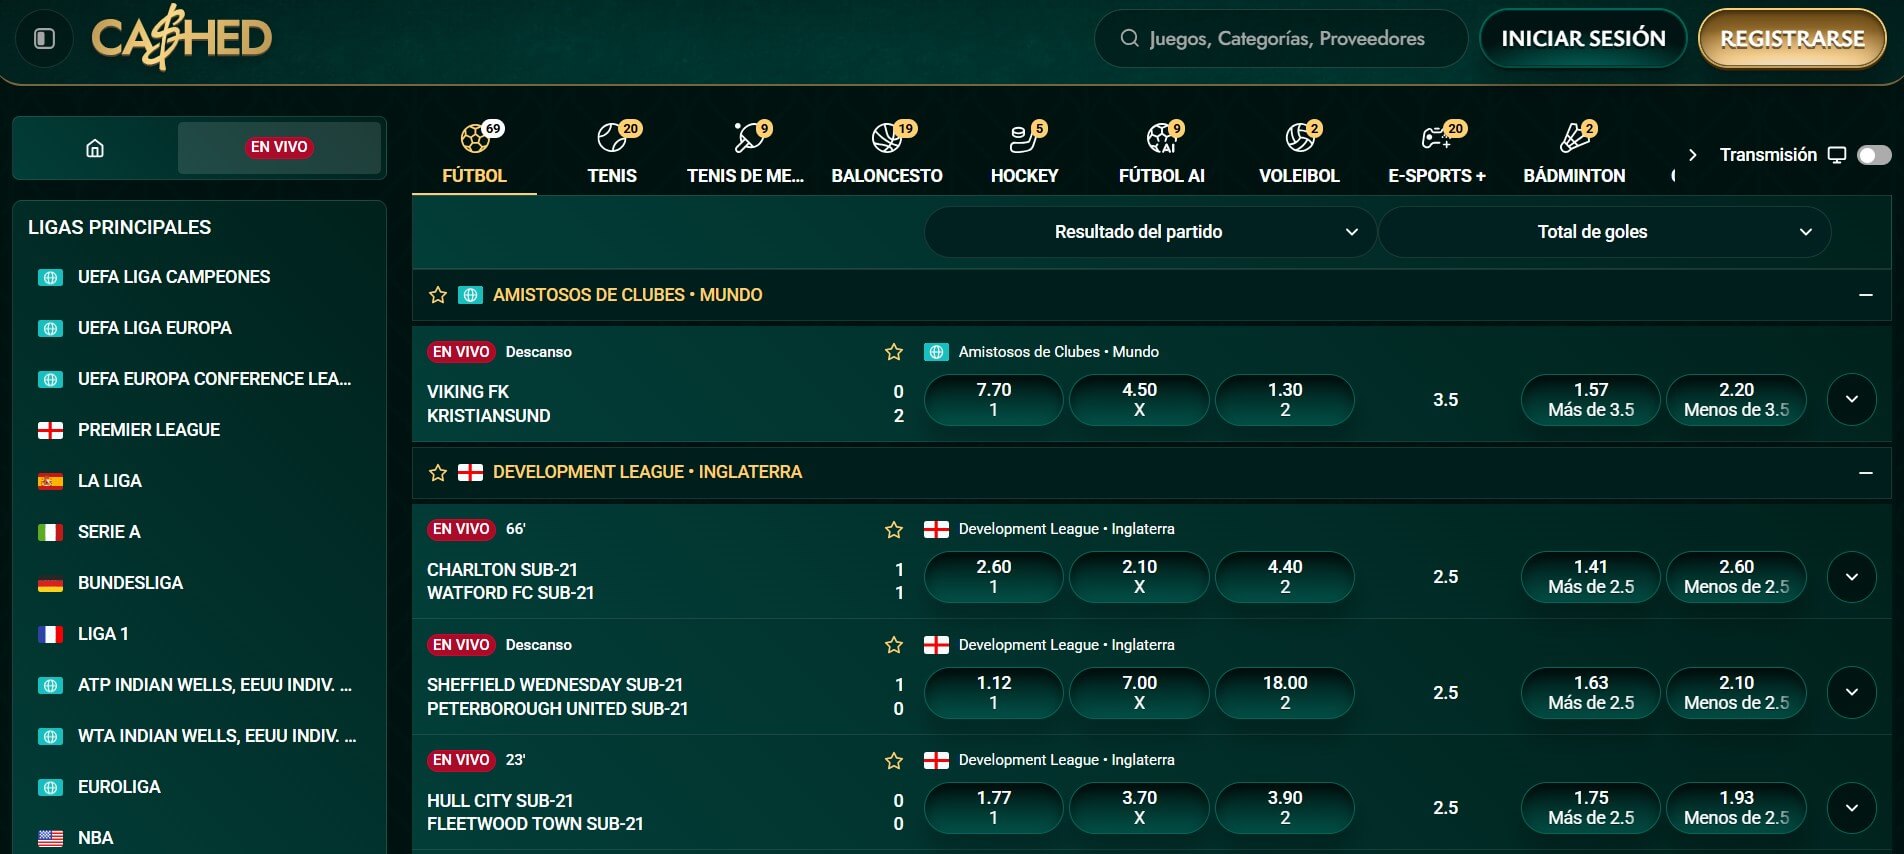Bet 7.70 on Viking FK win

(x=993, y=399)
